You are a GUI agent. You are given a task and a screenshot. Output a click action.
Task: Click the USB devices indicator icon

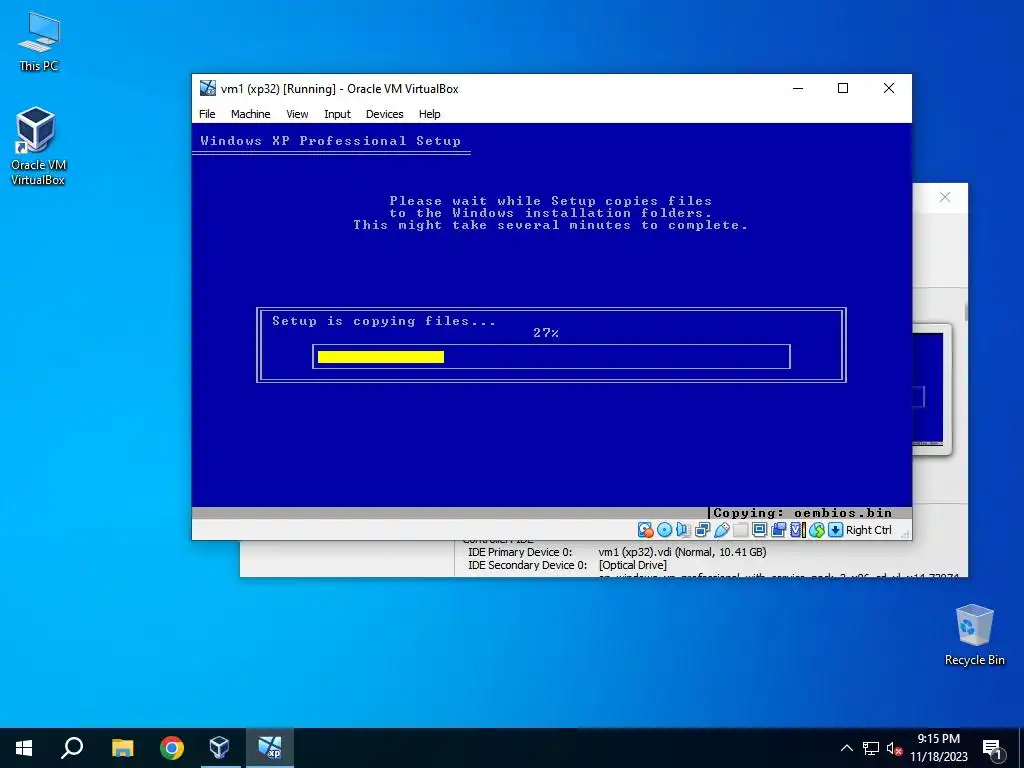pos(722,530)
